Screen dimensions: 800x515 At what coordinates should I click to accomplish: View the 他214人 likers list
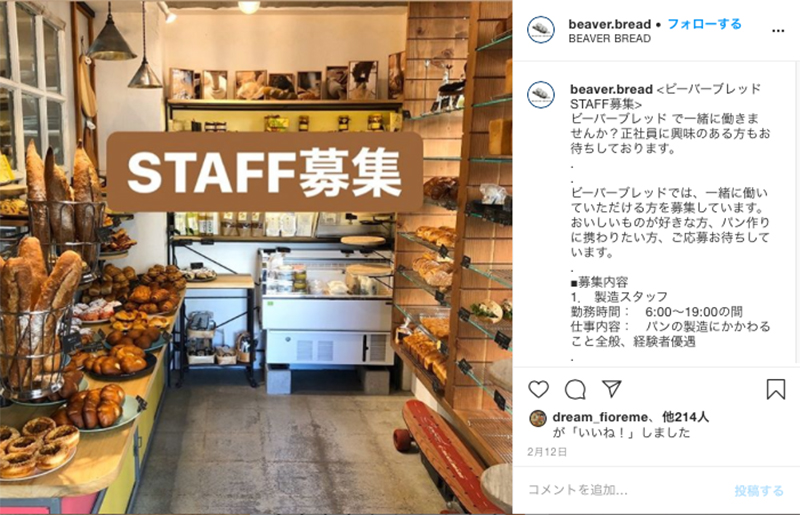tap(685, 417)
